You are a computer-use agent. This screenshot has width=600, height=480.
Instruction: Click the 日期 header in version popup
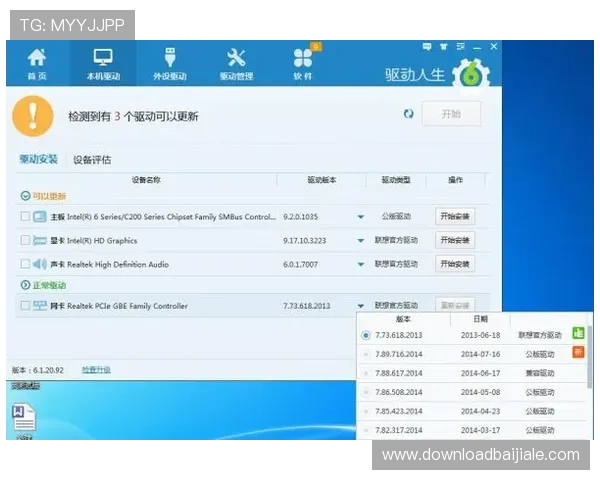[481, 319]
